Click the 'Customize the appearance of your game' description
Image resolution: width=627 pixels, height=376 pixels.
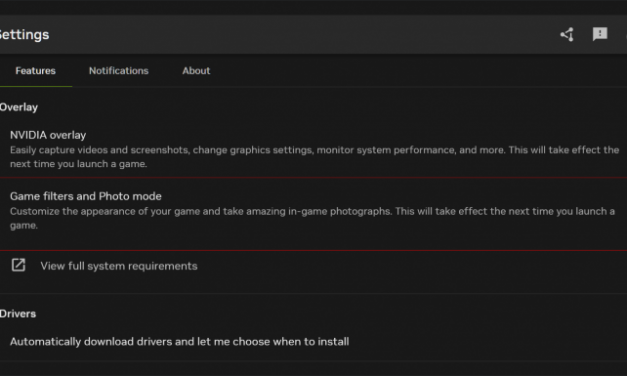pos(312,218)
